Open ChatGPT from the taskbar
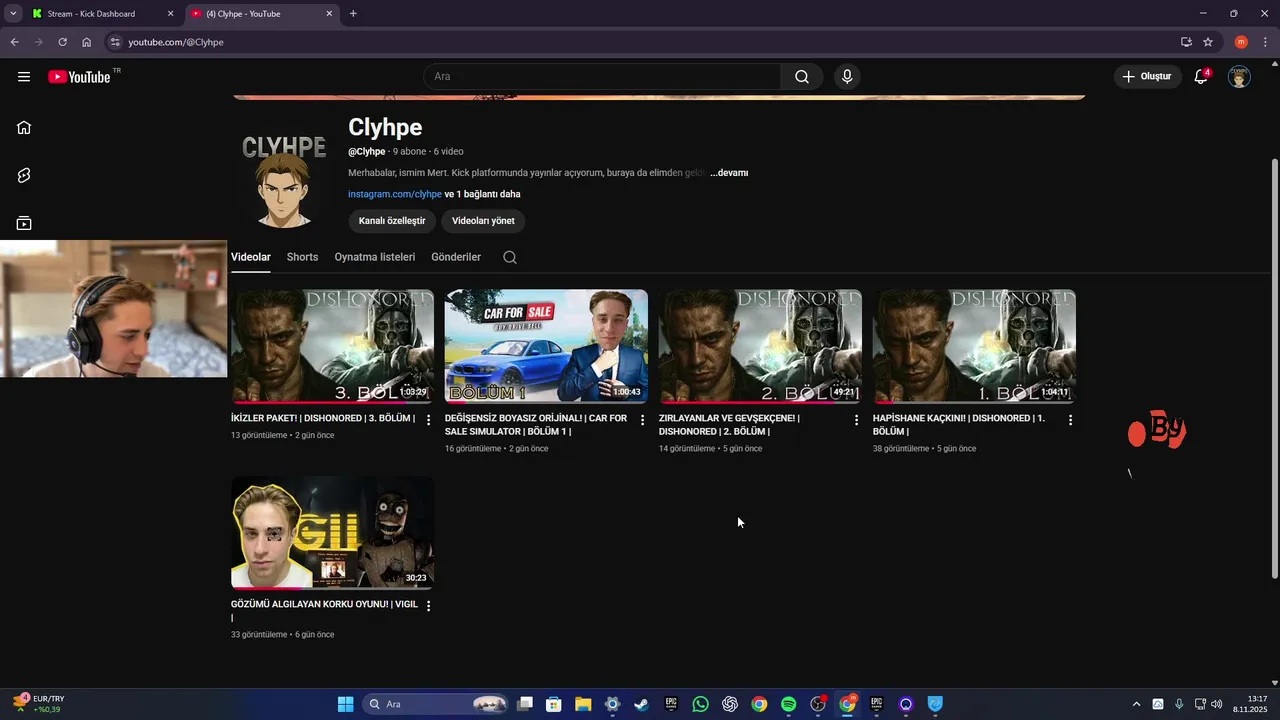Screen dimensions: 1280x720 [730, 704]
